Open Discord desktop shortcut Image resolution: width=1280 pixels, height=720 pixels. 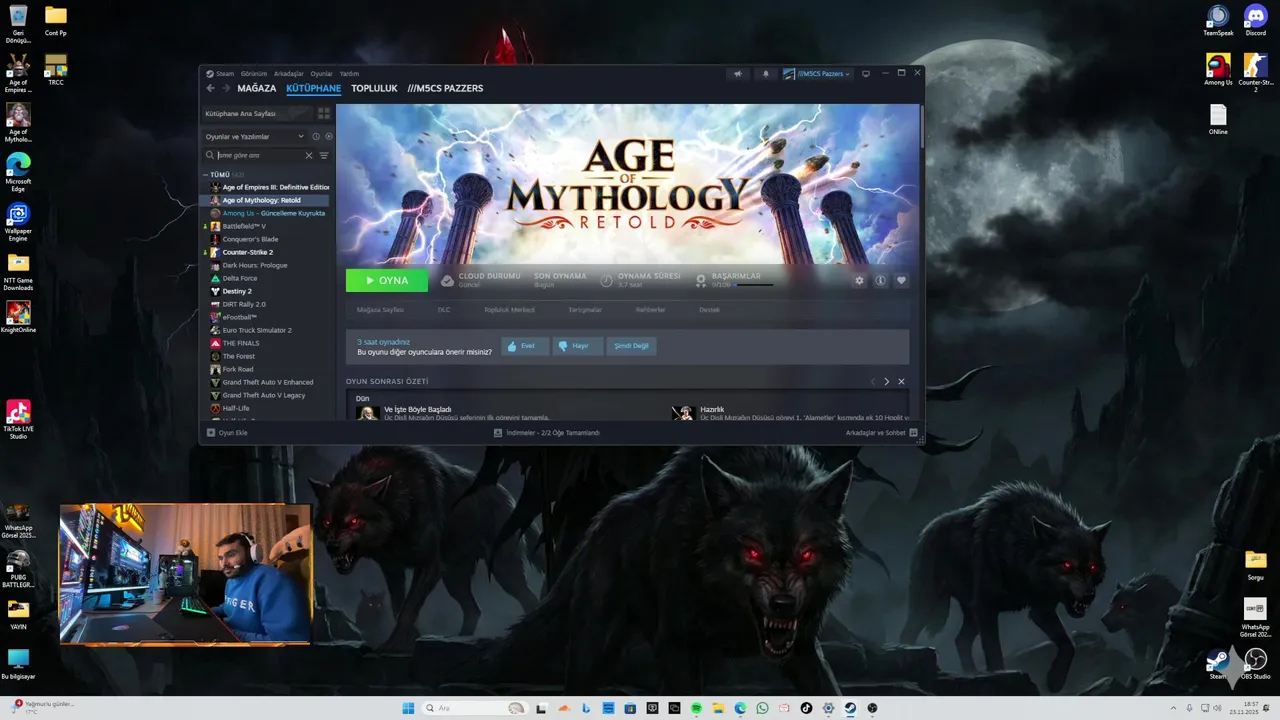tap(1255, 21)
